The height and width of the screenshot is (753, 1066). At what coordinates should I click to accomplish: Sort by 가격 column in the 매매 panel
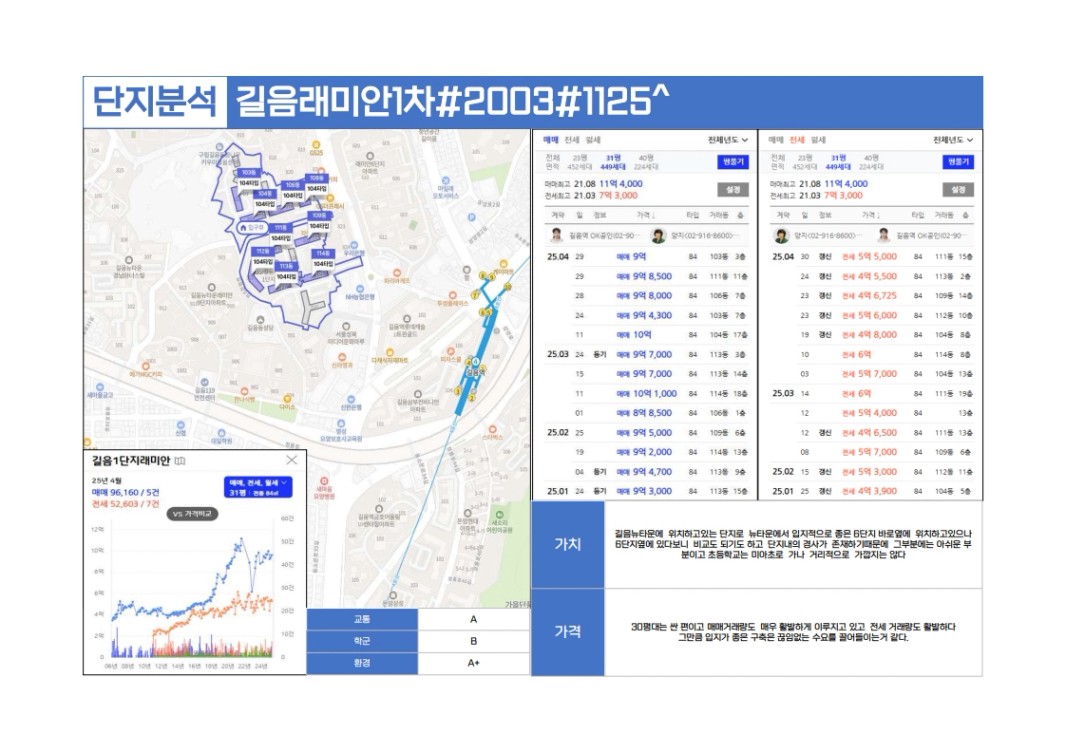coord(645,215)
